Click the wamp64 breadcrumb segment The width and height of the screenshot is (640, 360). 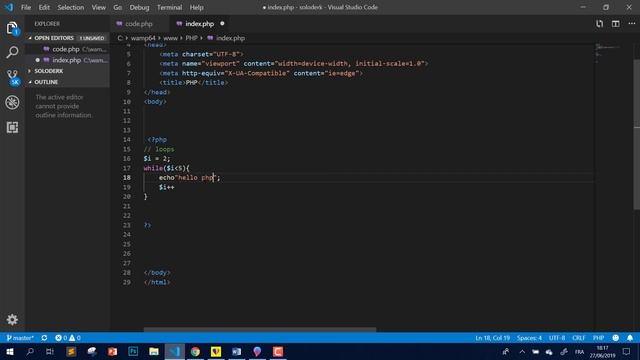143,38
